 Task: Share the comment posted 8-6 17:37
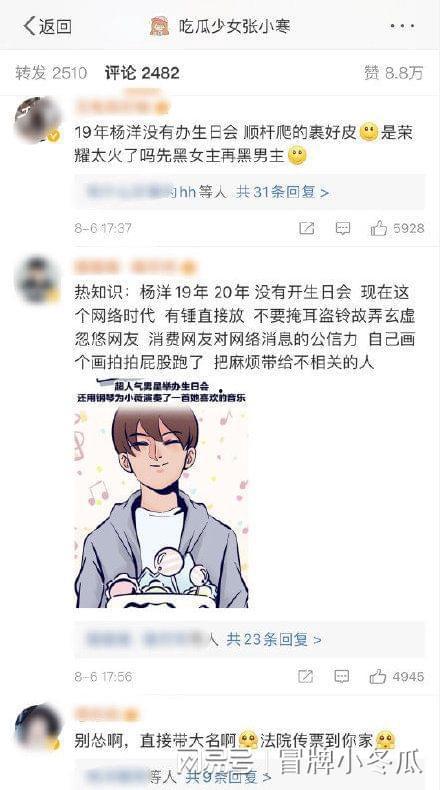tap(306, 229)
